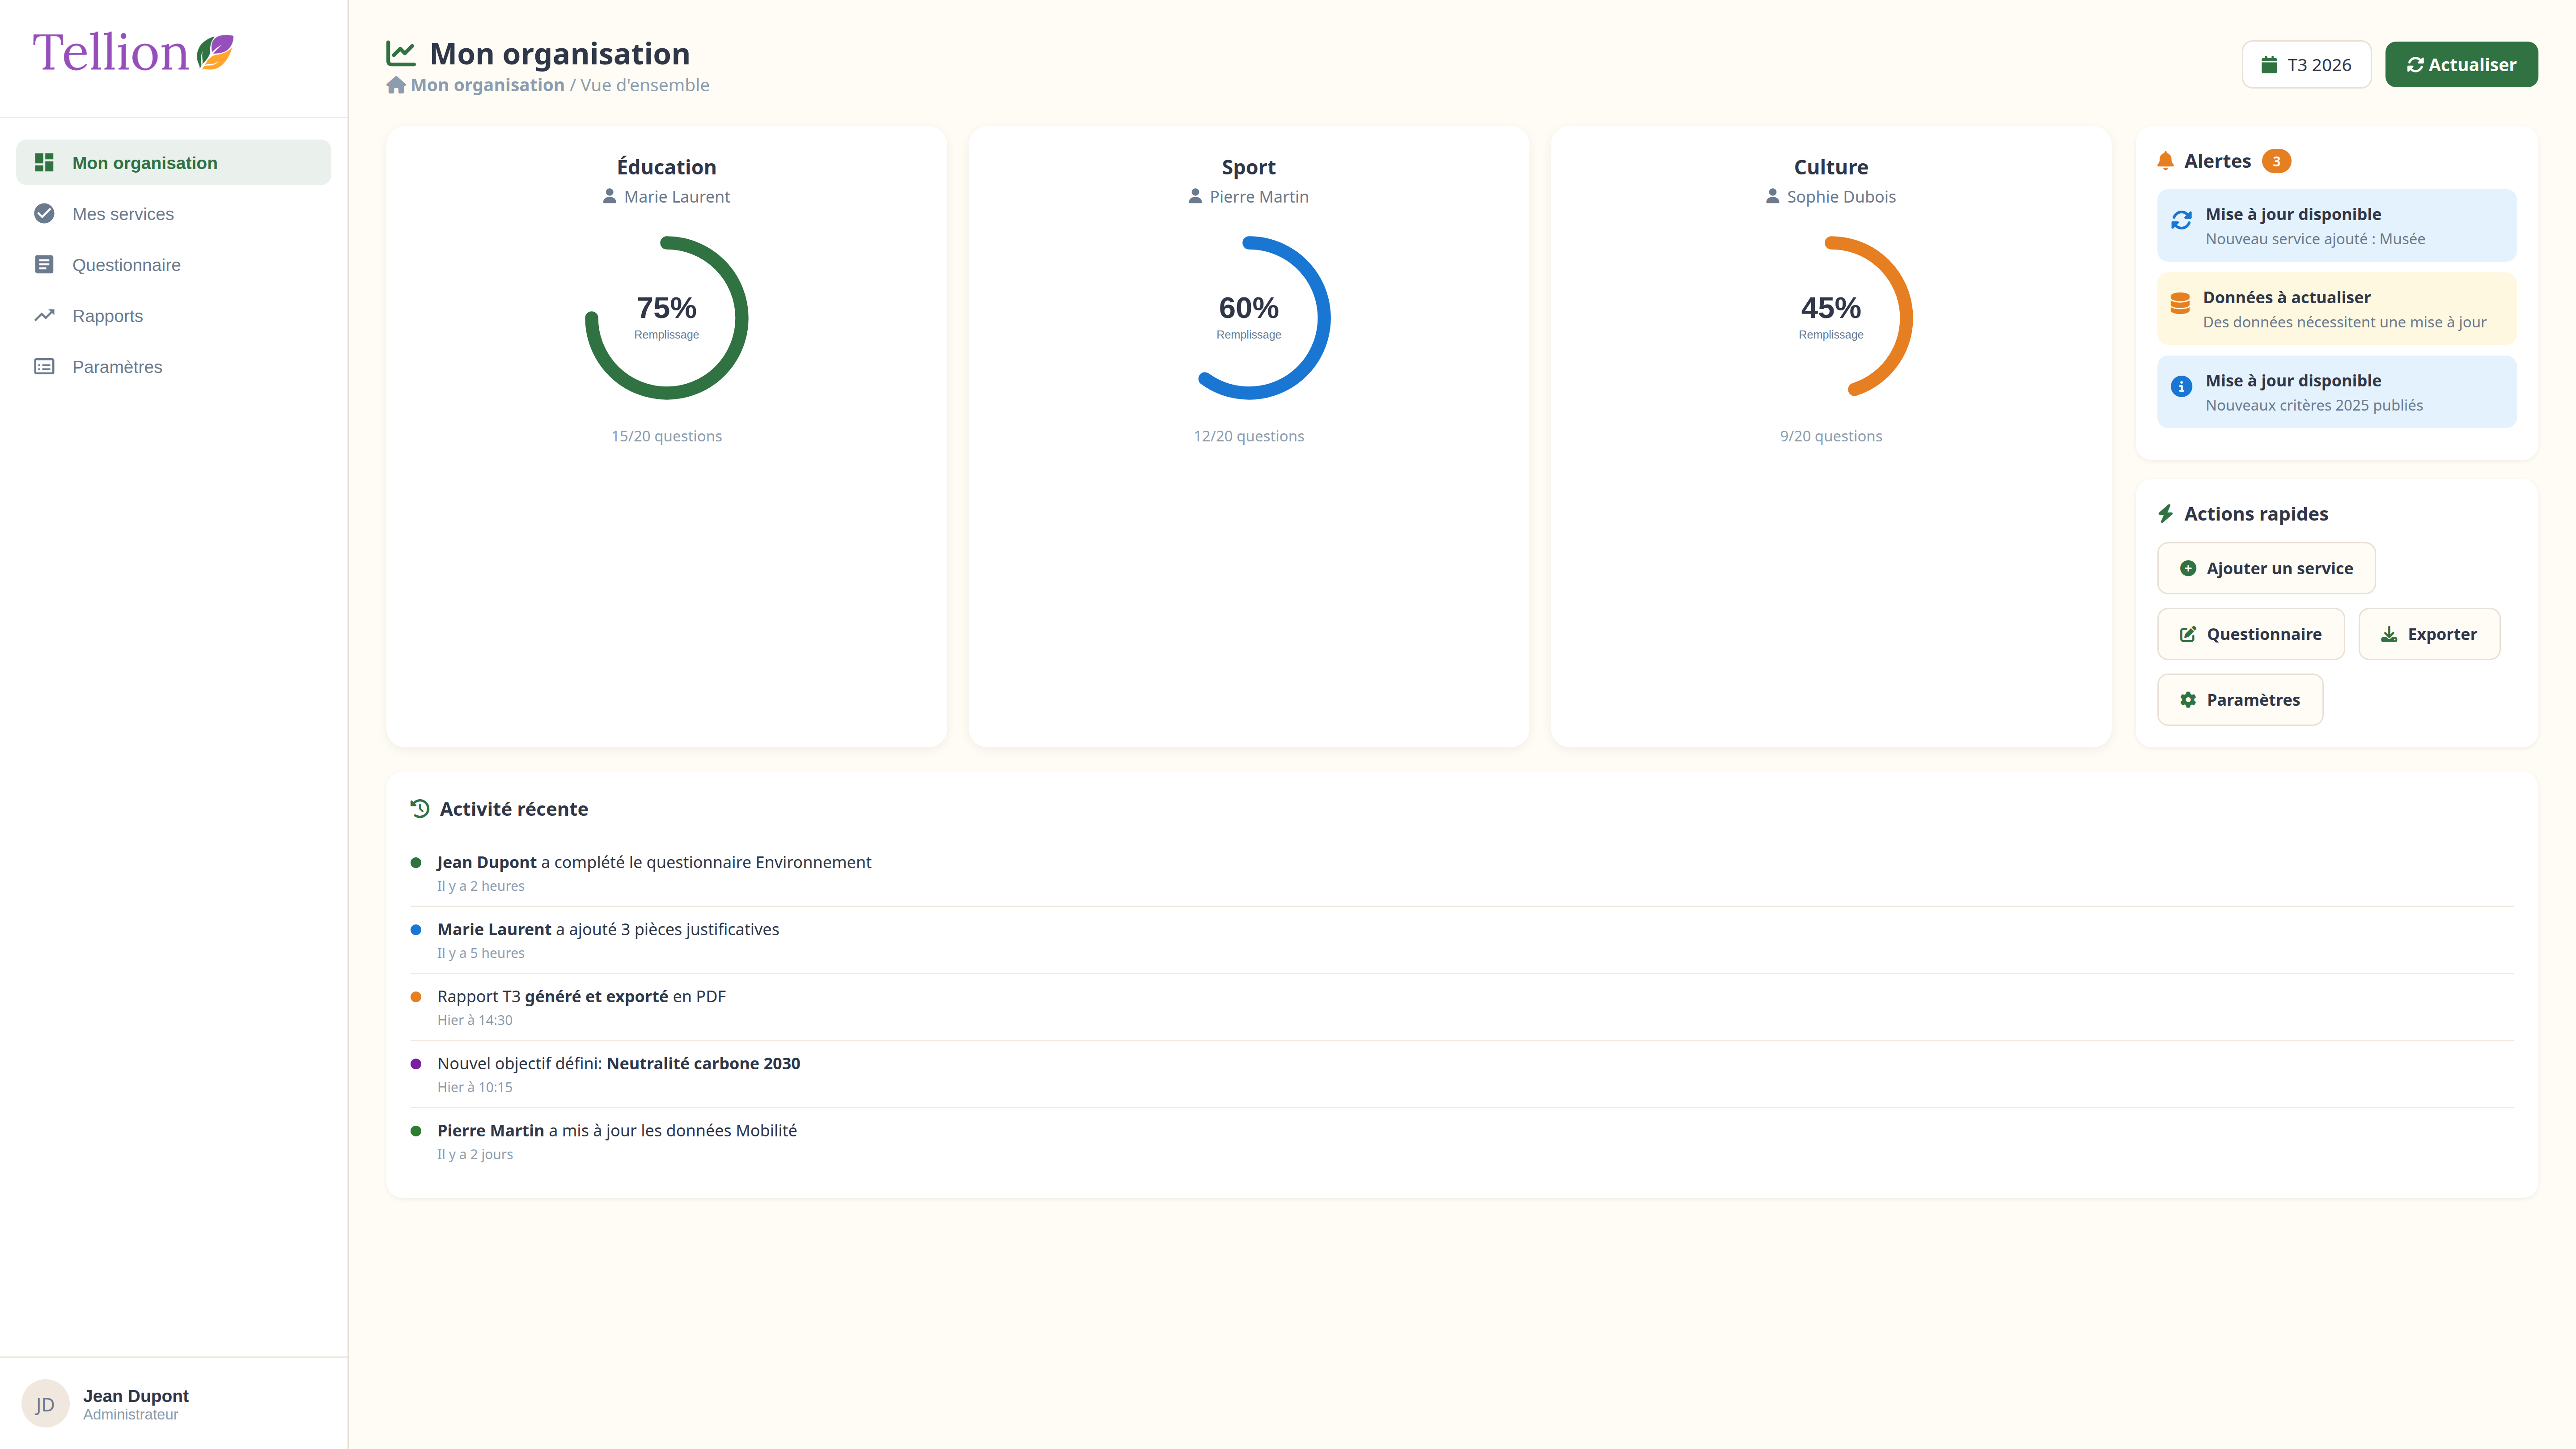
Task: Go to Mes services
Action: (x=174, y=213)
